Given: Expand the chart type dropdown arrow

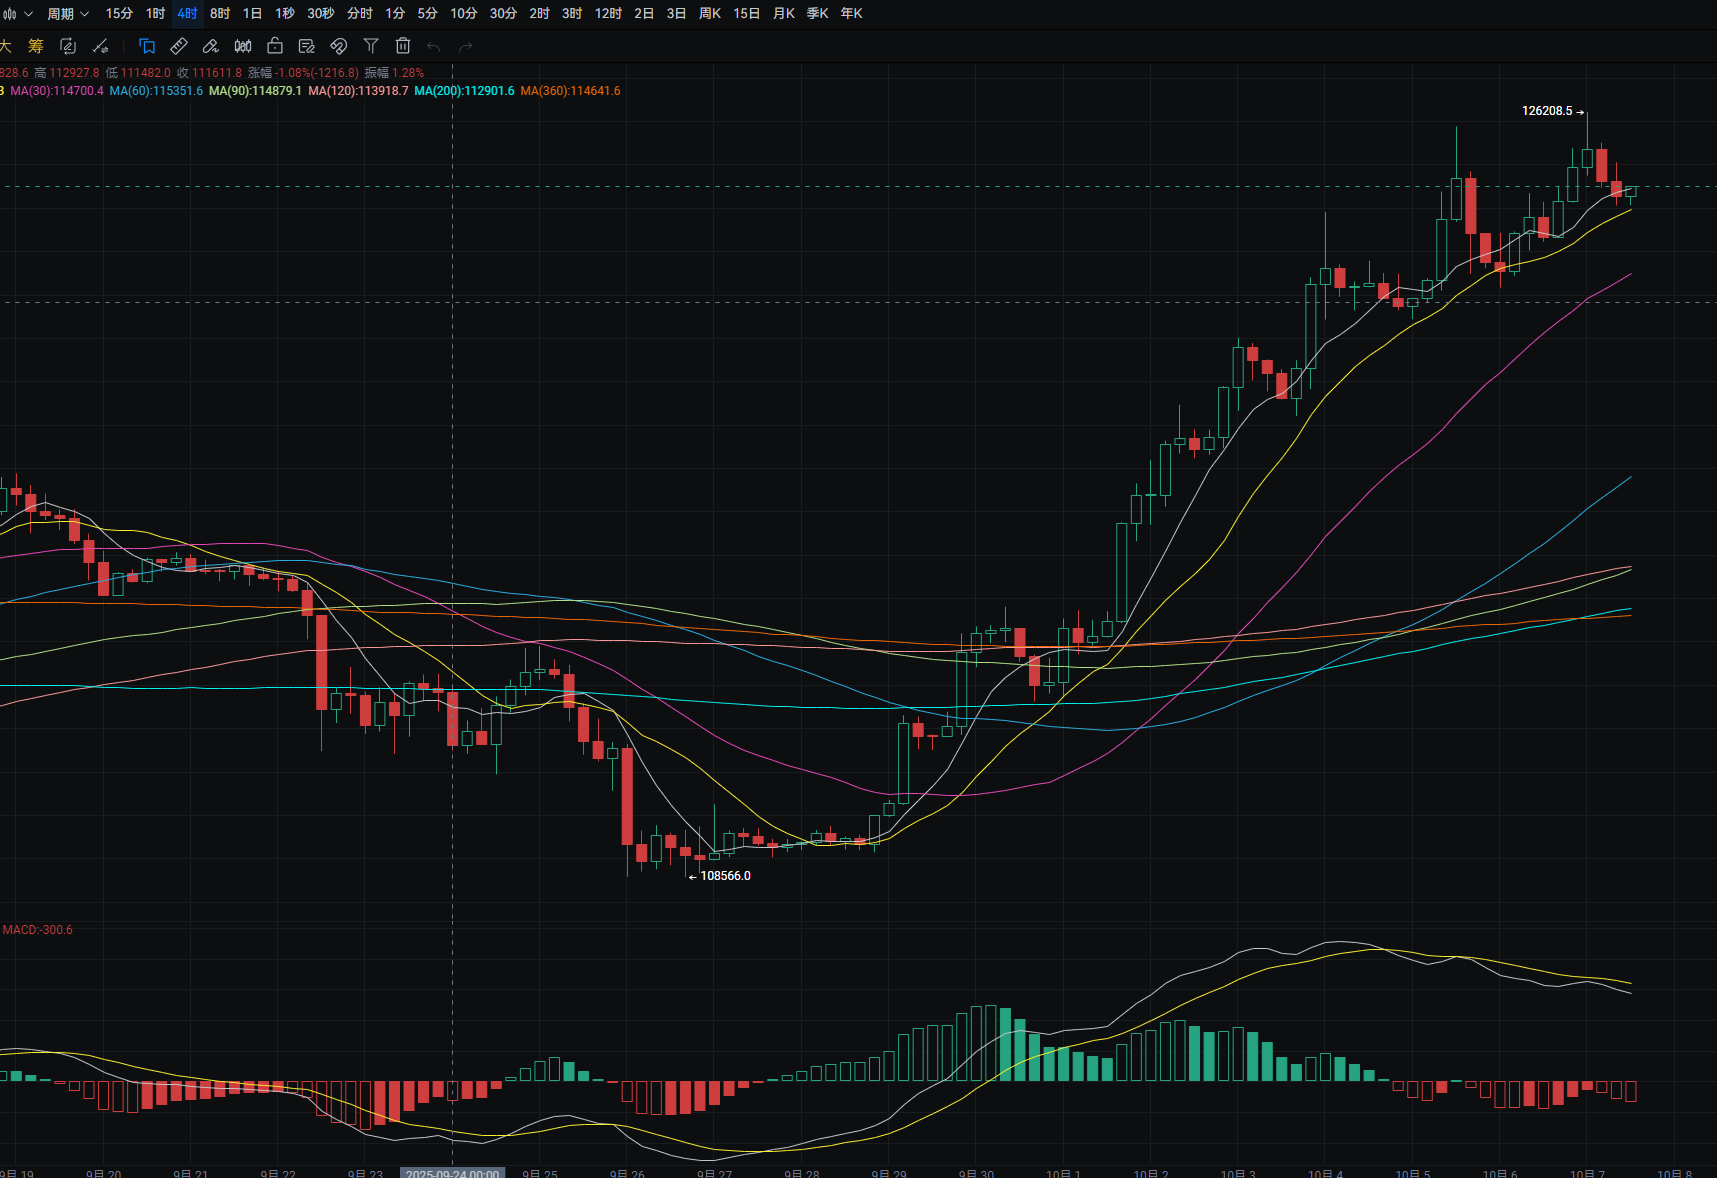Looking at the screenshot, I should click(28, 14).
